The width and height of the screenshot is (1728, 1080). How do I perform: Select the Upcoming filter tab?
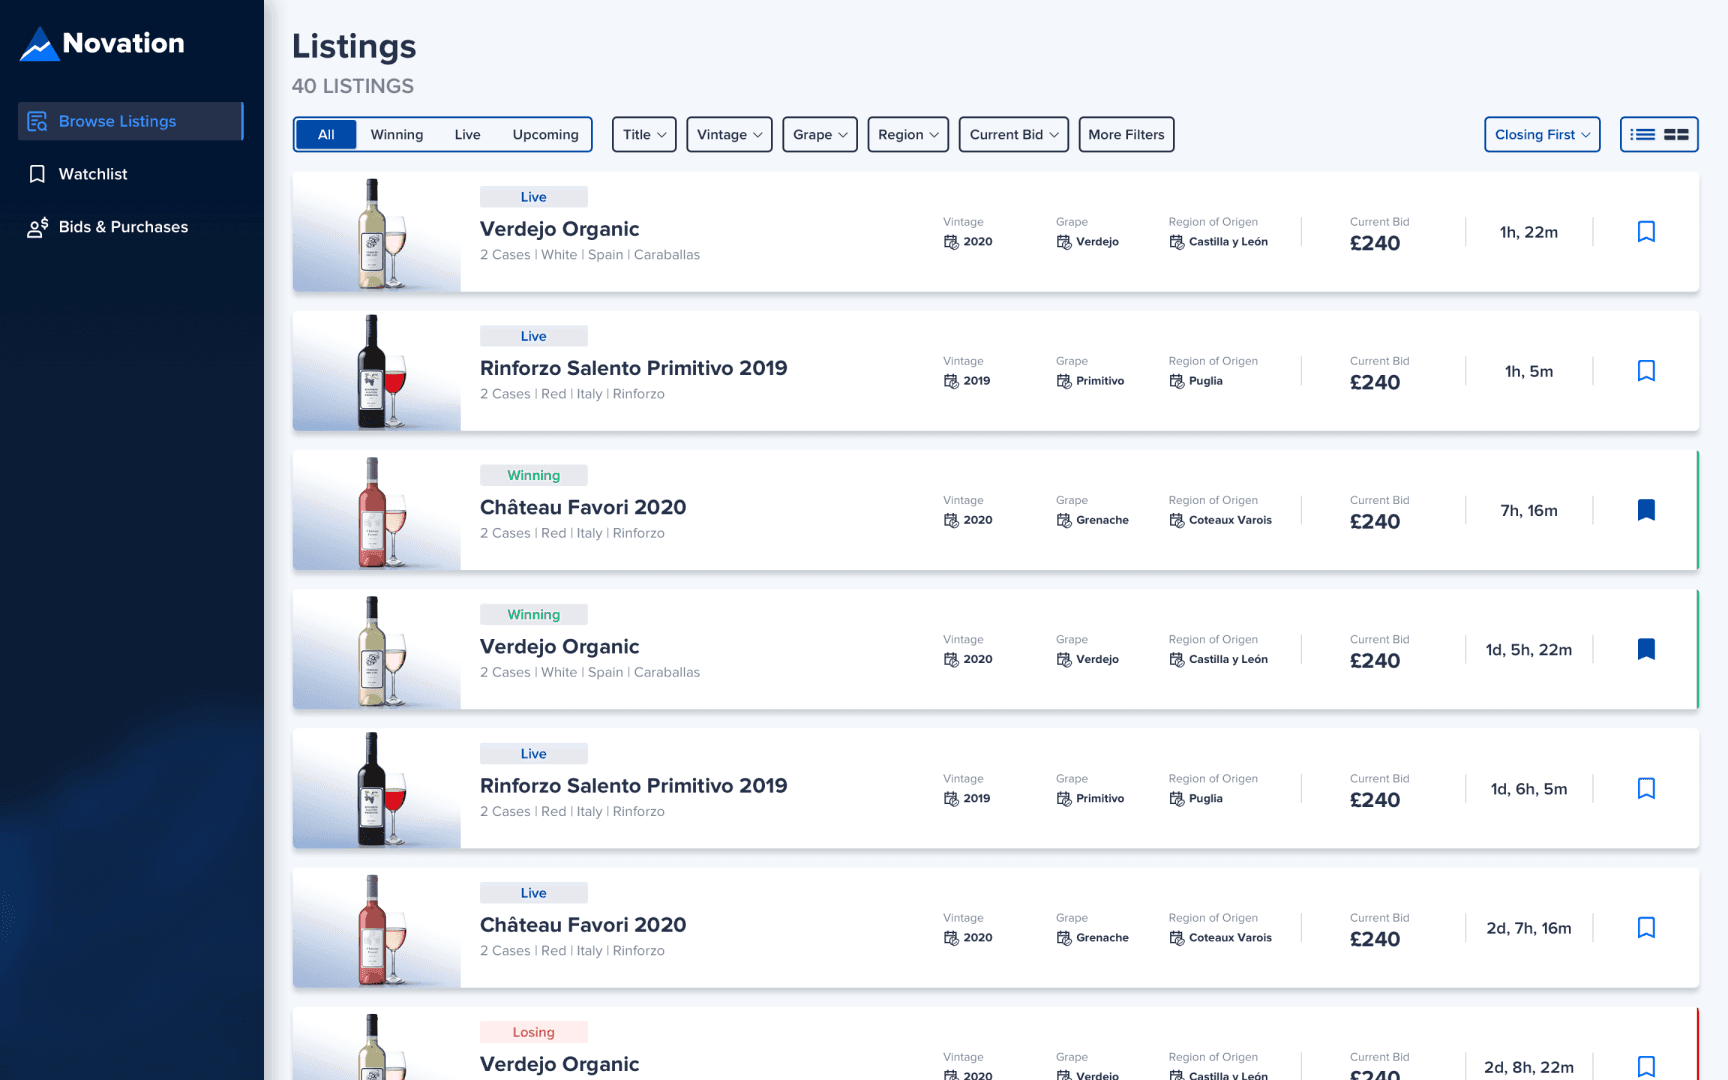pos(545,135)
